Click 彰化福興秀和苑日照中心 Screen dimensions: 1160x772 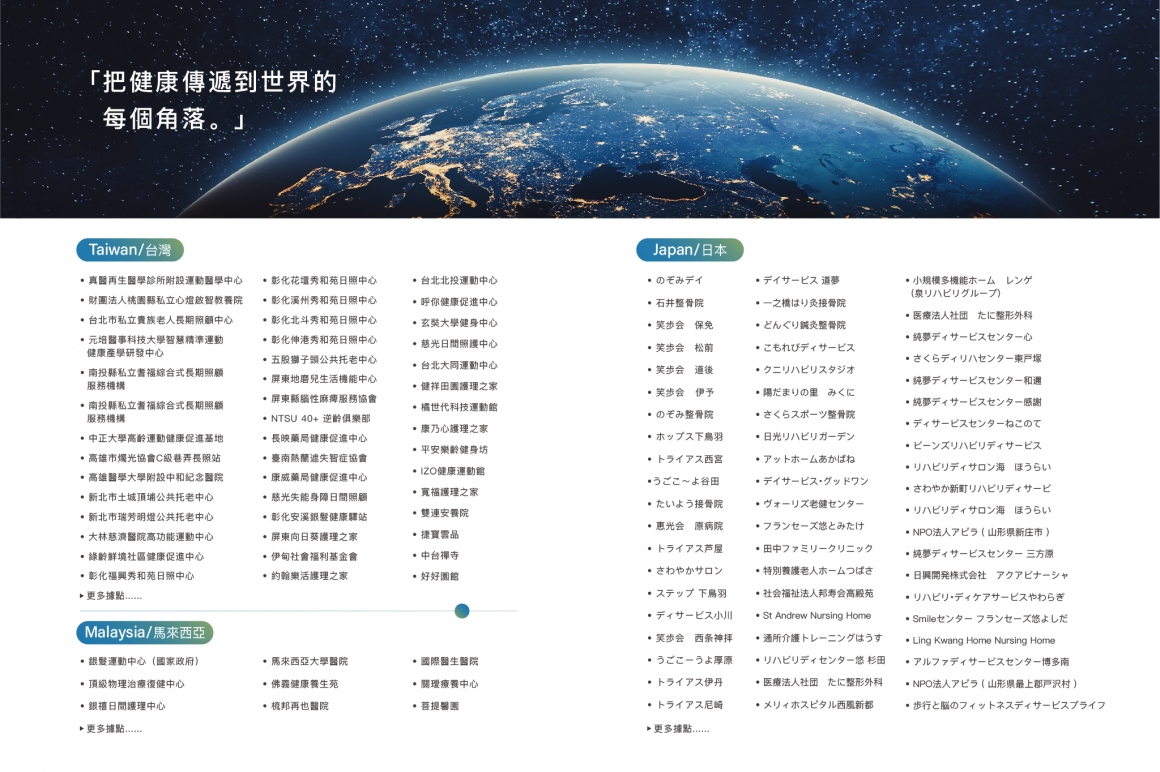[141, 576]
